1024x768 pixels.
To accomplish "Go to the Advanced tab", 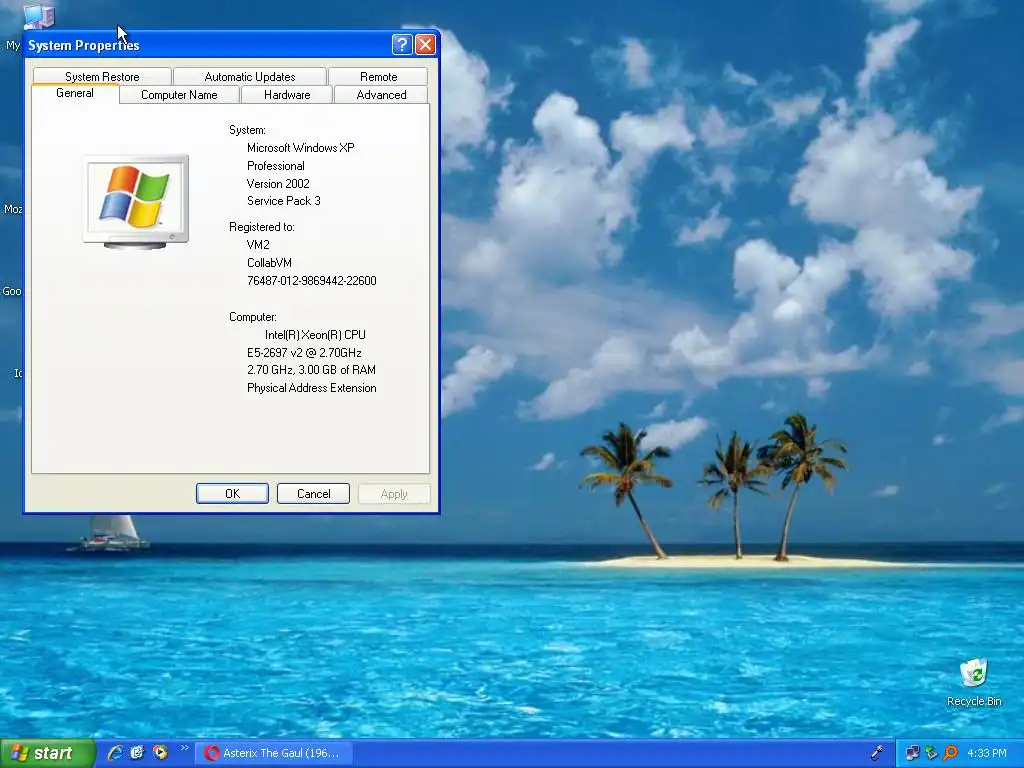I will (381, 95).
